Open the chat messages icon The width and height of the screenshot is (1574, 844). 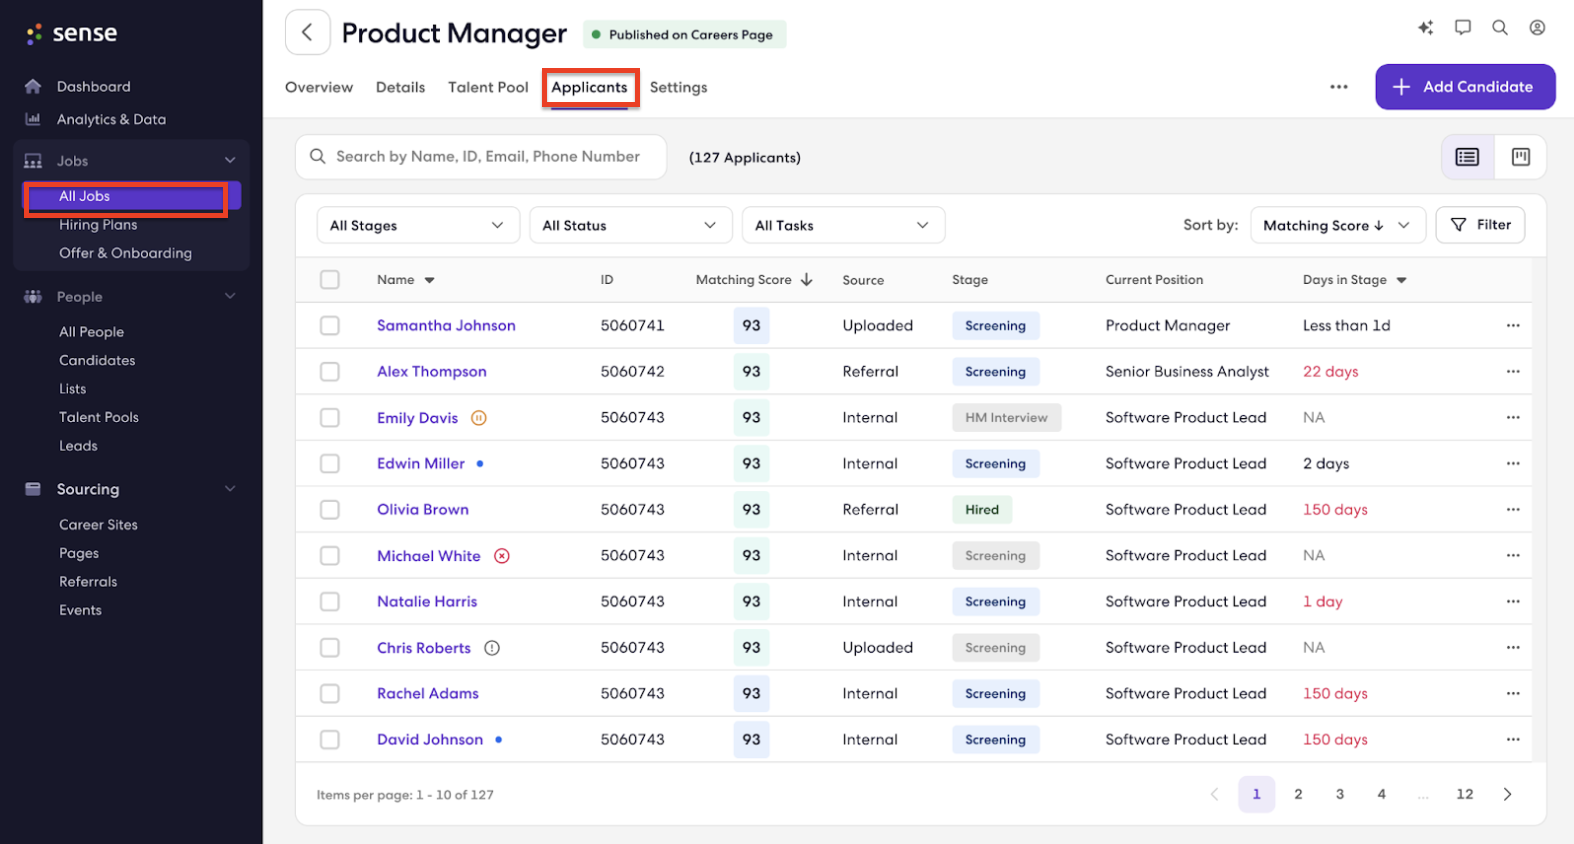pos(1462,28)
